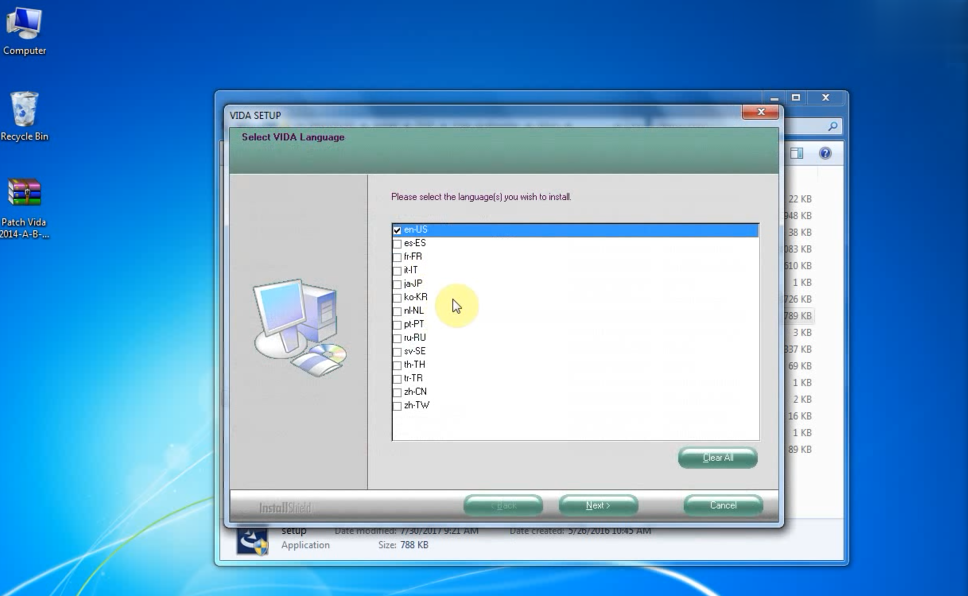Select the Patch Vida archive icon
968x596 pixels.
(24, 208)
